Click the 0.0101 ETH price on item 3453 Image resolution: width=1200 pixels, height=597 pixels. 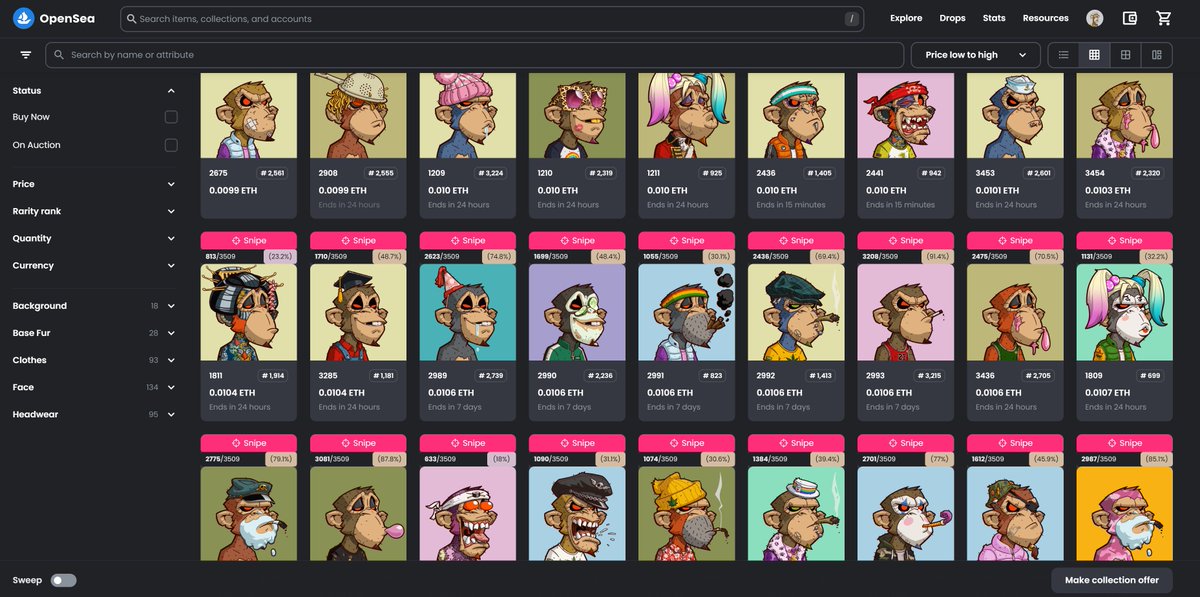tap(999, 190)
